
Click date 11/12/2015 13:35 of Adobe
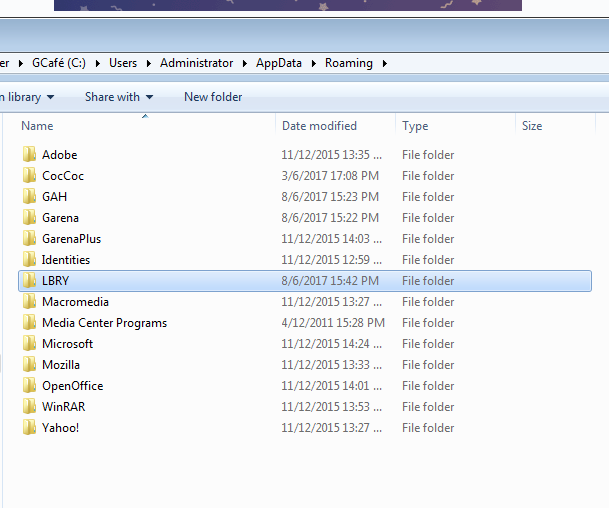pos(331,155)
